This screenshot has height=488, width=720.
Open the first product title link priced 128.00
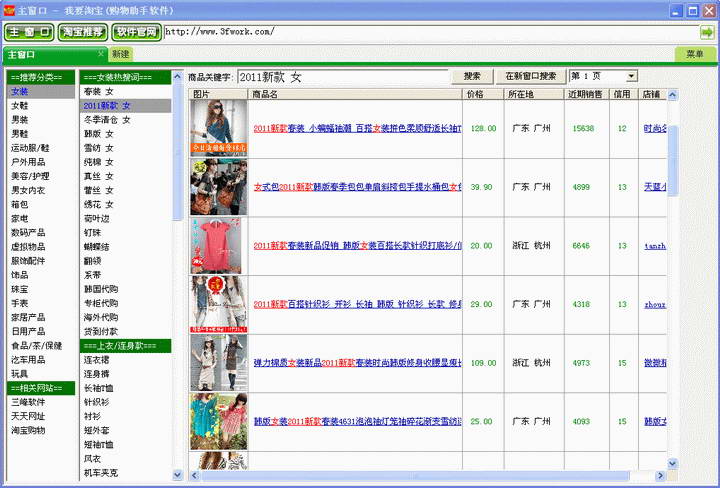(357, 128)
